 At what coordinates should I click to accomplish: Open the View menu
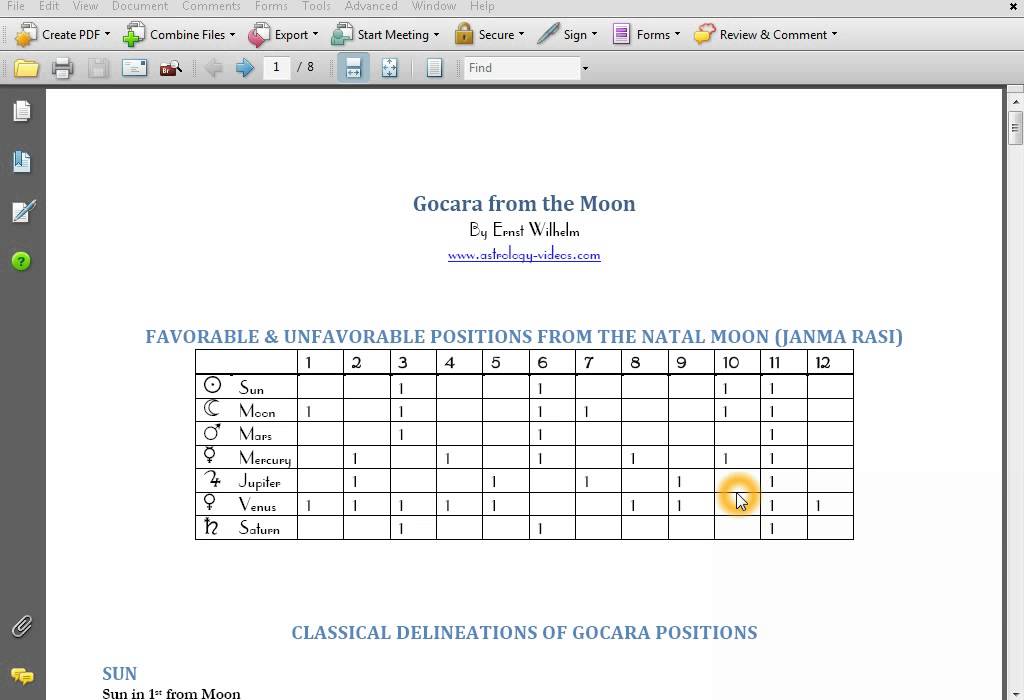[85, 6]
